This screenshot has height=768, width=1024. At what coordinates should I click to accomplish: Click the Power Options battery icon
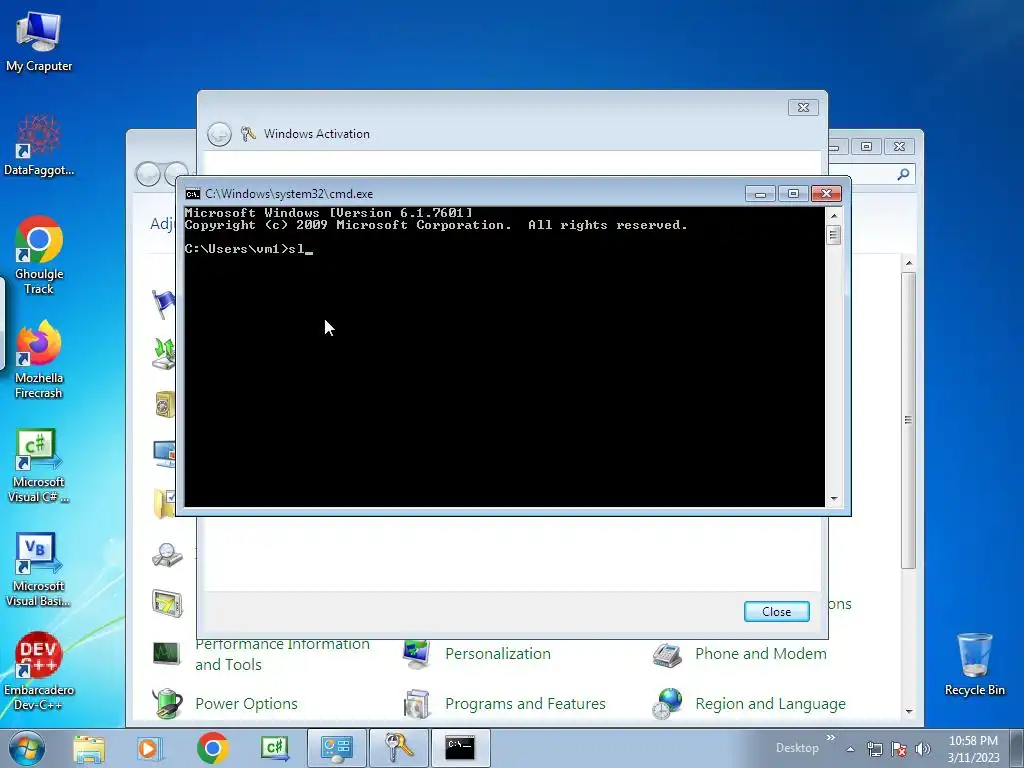[167, 704]
